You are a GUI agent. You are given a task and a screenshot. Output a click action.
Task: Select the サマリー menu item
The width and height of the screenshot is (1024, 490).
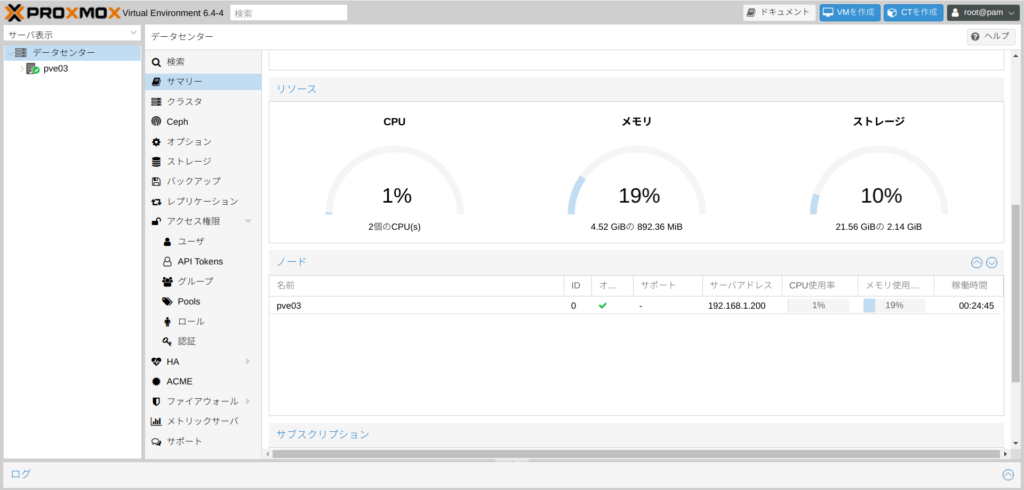[x=203, y=82]
